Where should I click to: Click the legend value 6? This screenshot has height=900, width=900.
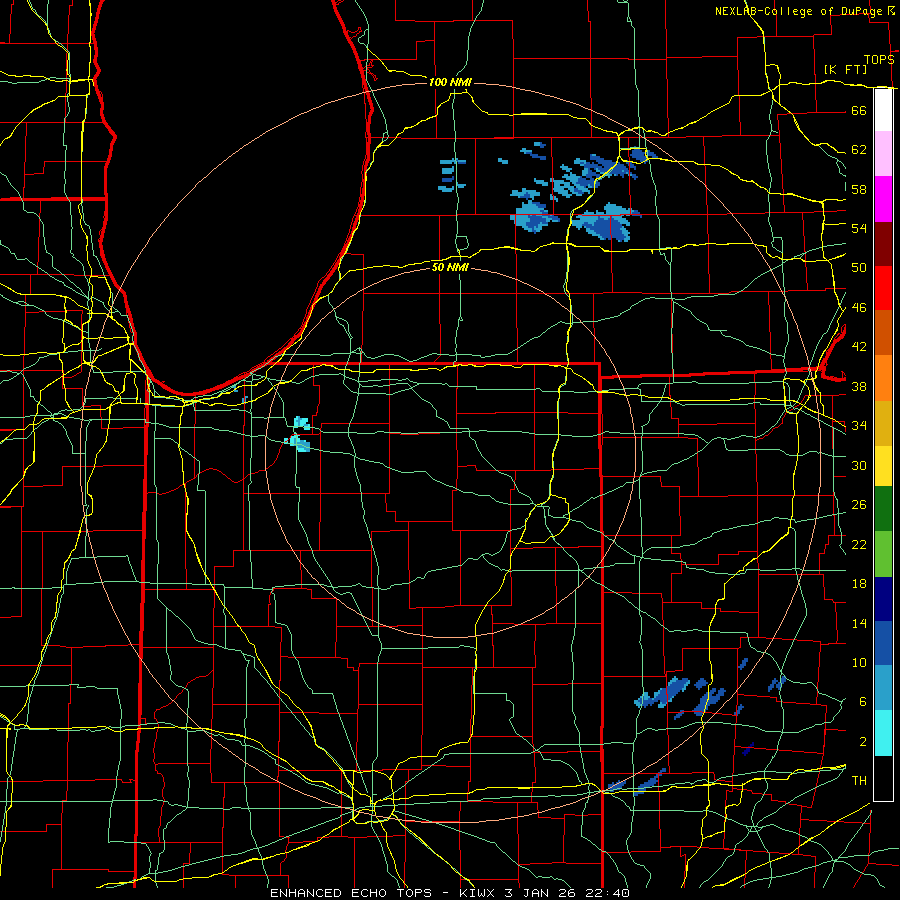(862, 701)
